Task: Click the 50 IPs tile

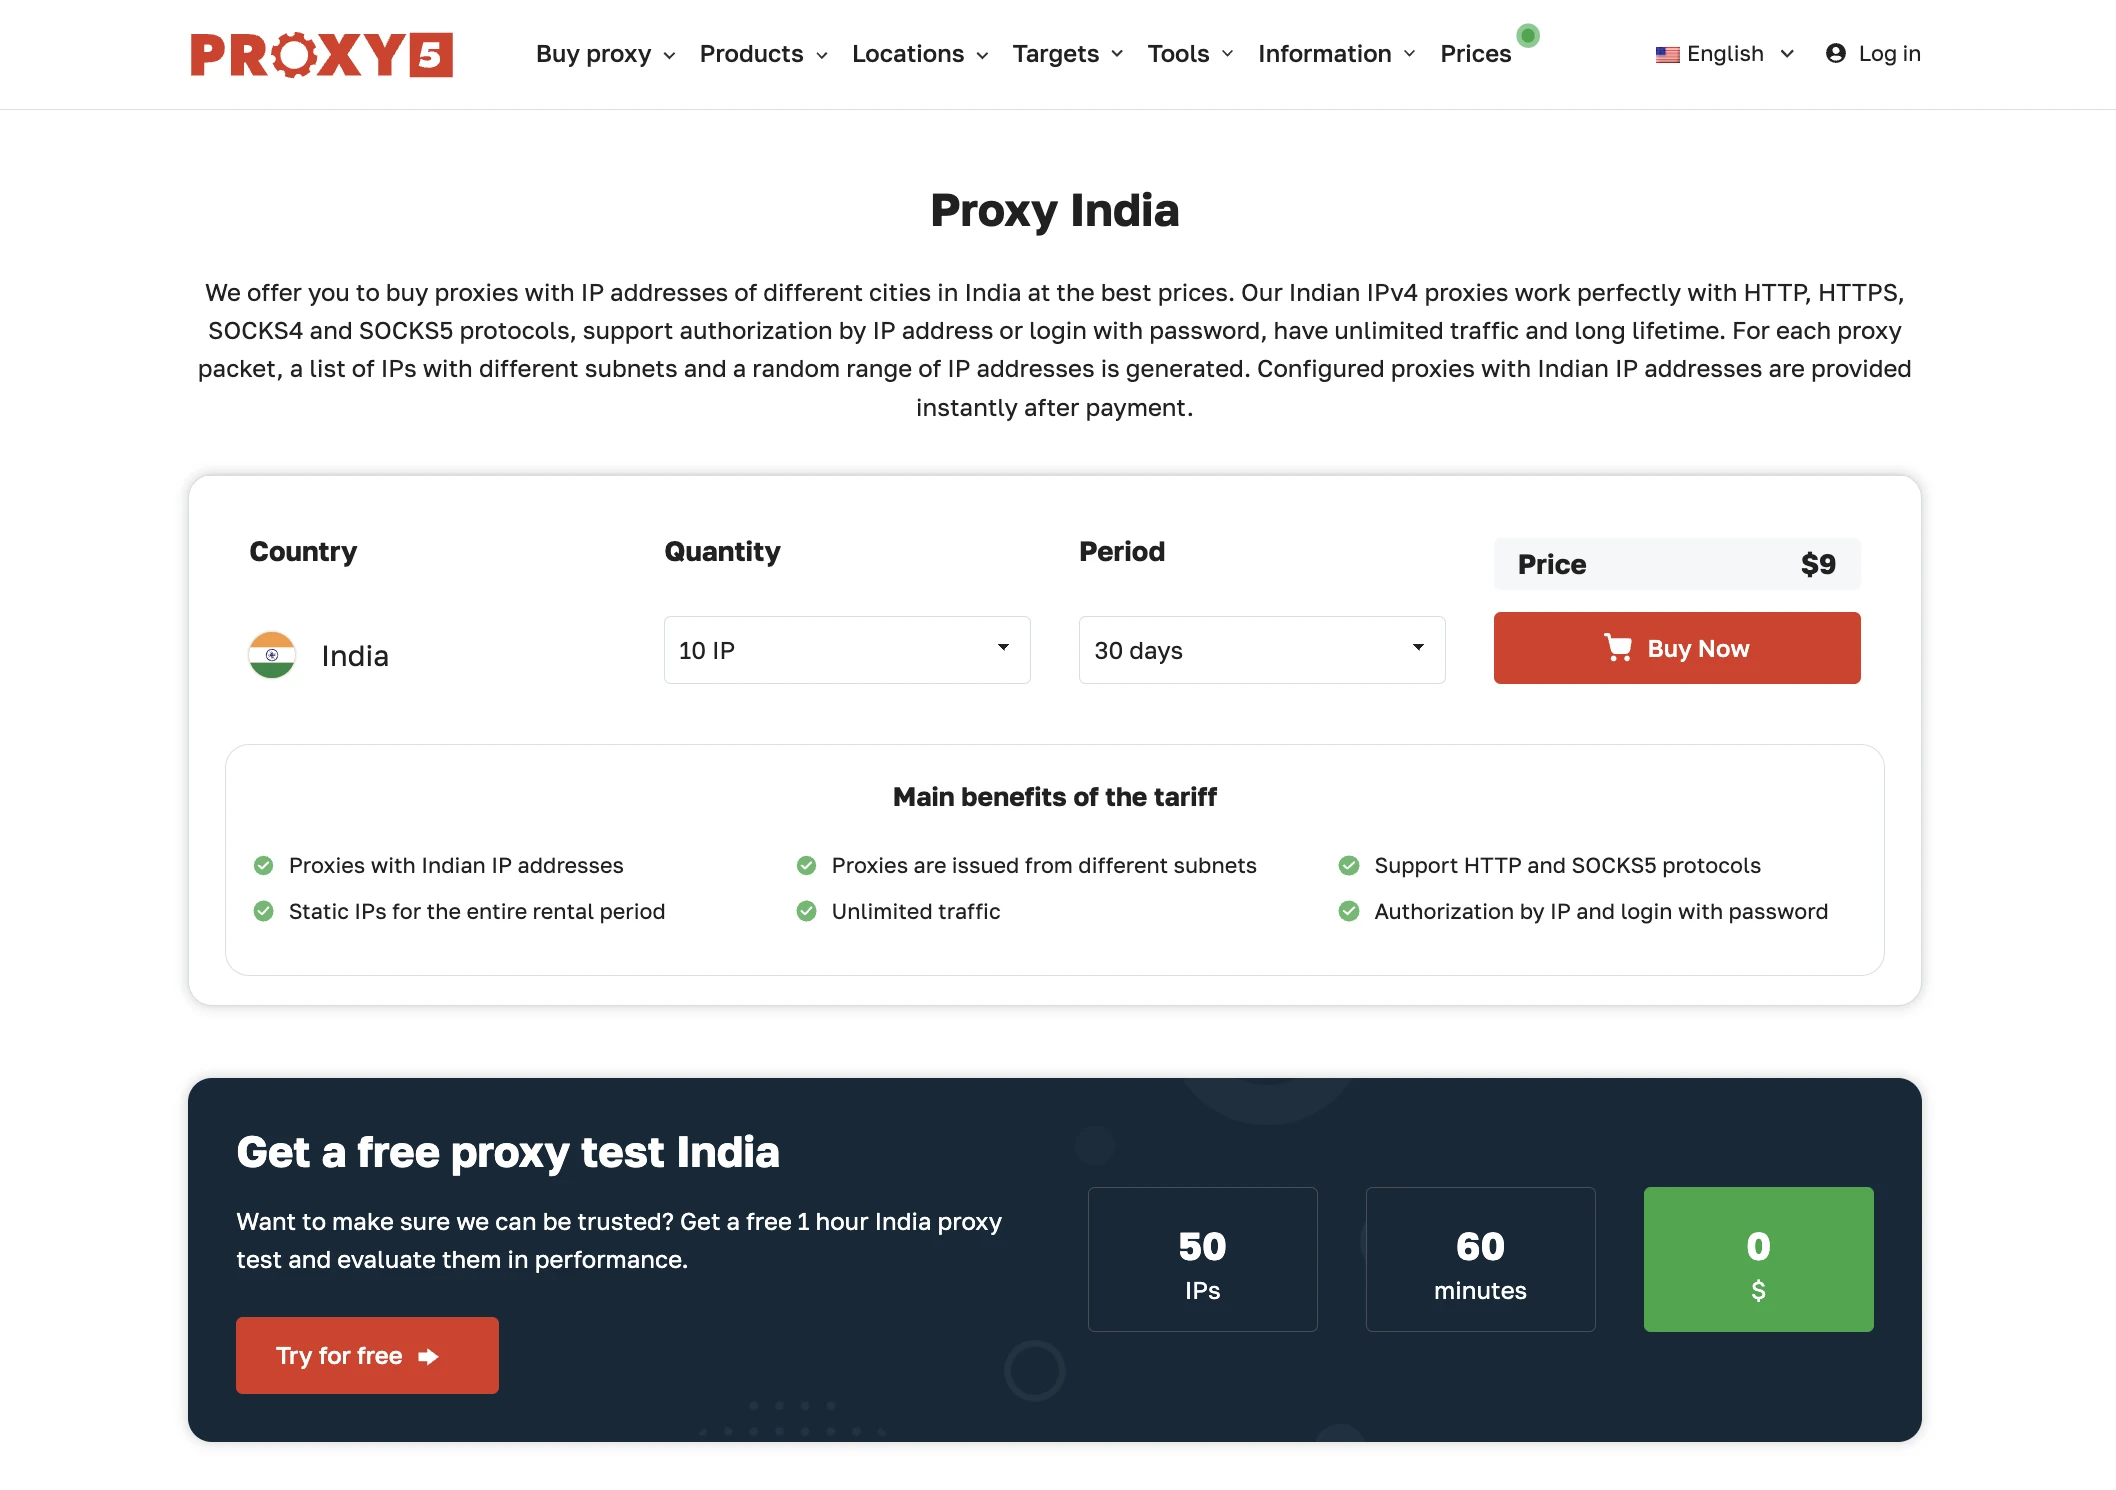Action: pyautogui.click(x=1202, y=1259)
